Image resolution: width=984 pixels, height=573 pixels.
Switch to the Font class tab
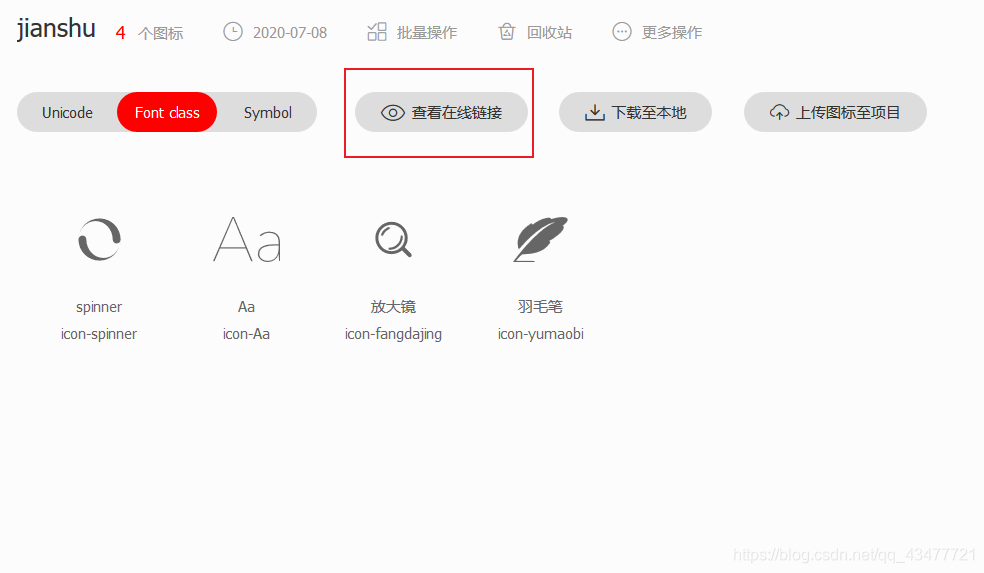167,112
